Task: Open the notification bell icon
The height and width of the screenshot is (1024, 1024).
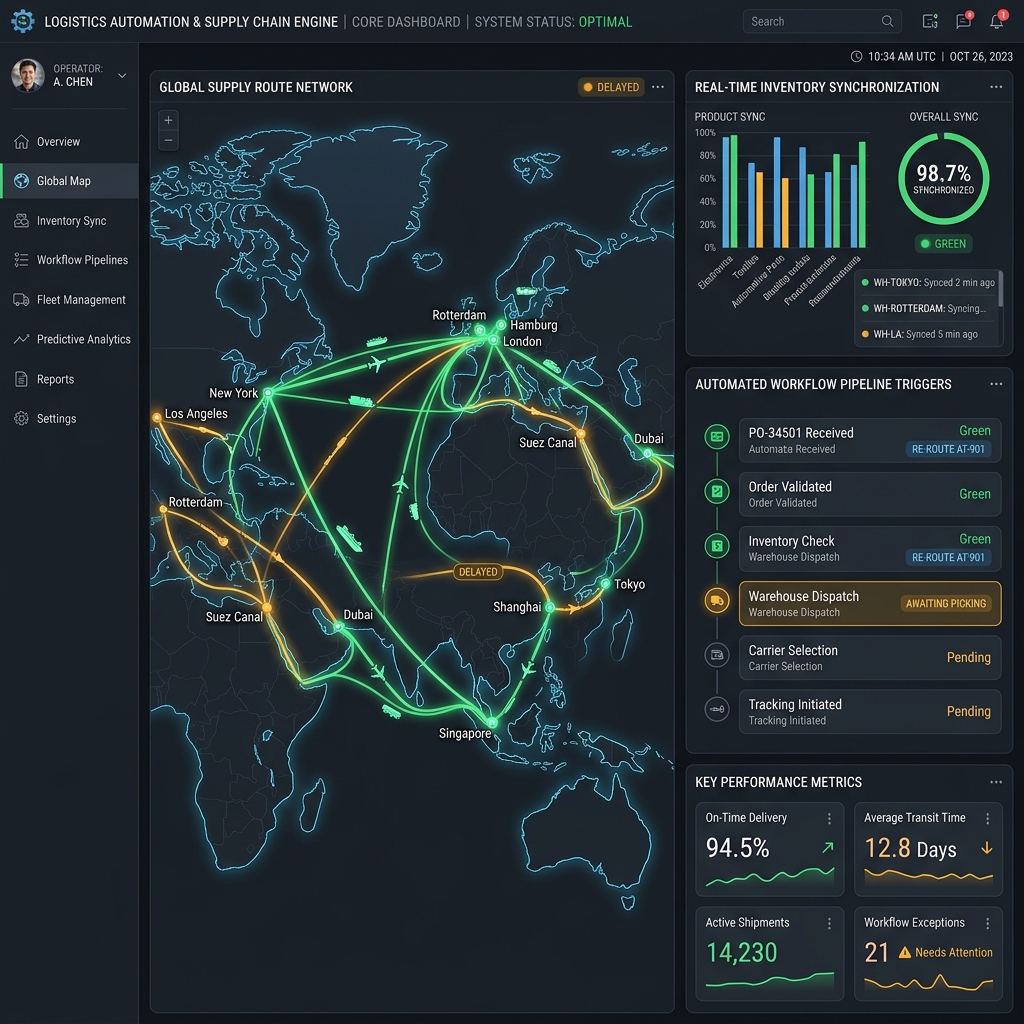Action: [x=997, y=21]
